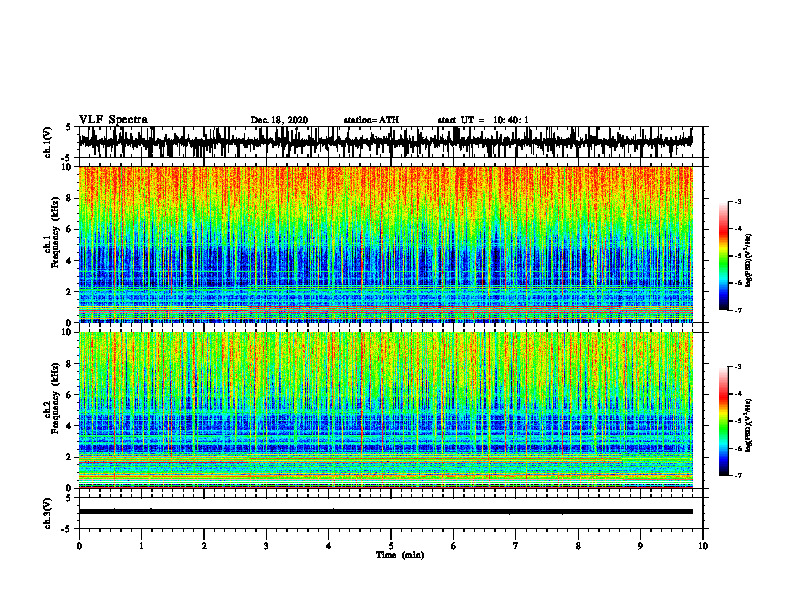Click time axis tick label '8'
The image size is (792, 612).
click(578, 546)
